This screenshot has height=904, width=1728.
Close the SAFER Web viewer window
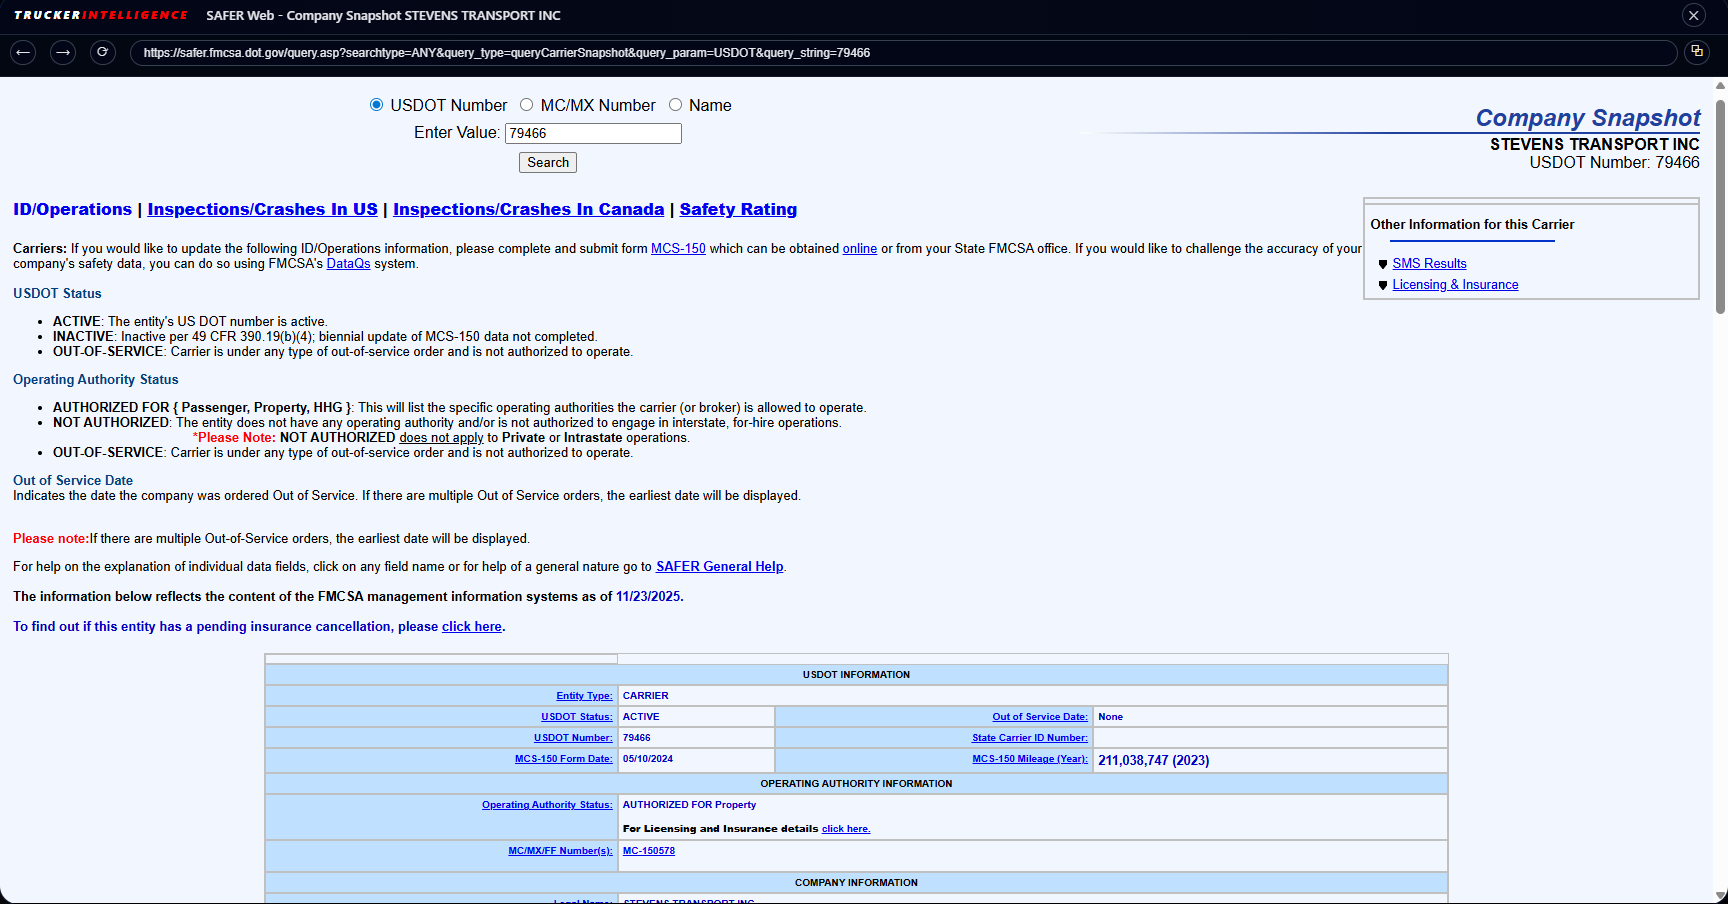click(x=1694, y=15)
